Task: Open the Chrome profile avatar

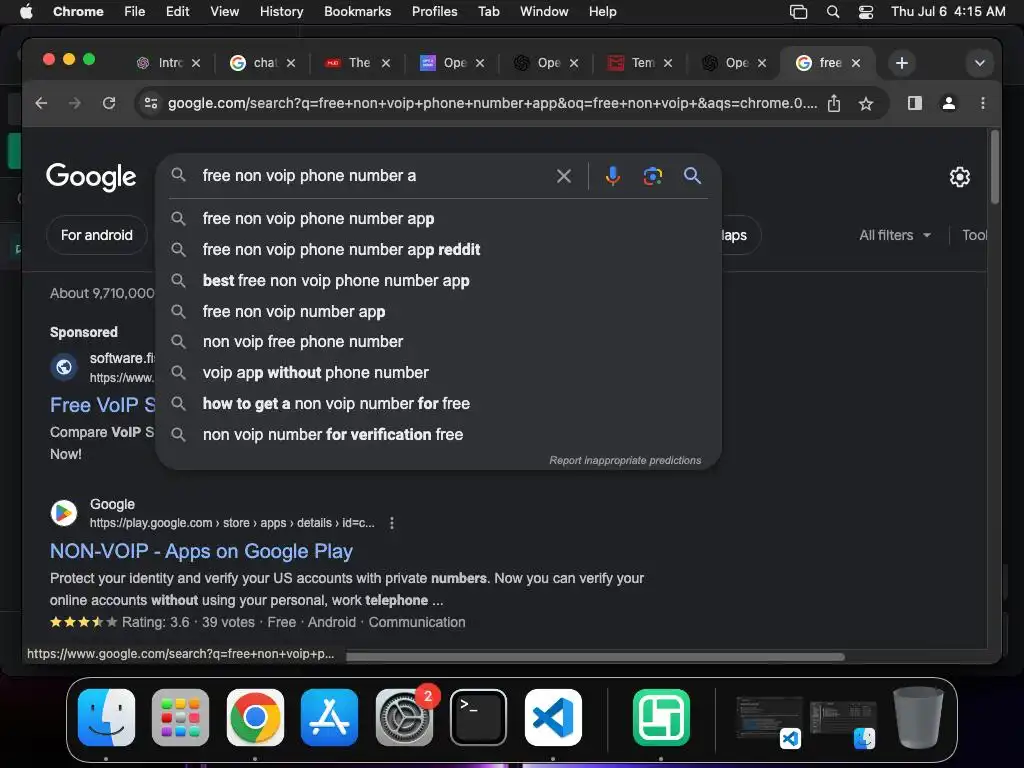Action: 949,103
